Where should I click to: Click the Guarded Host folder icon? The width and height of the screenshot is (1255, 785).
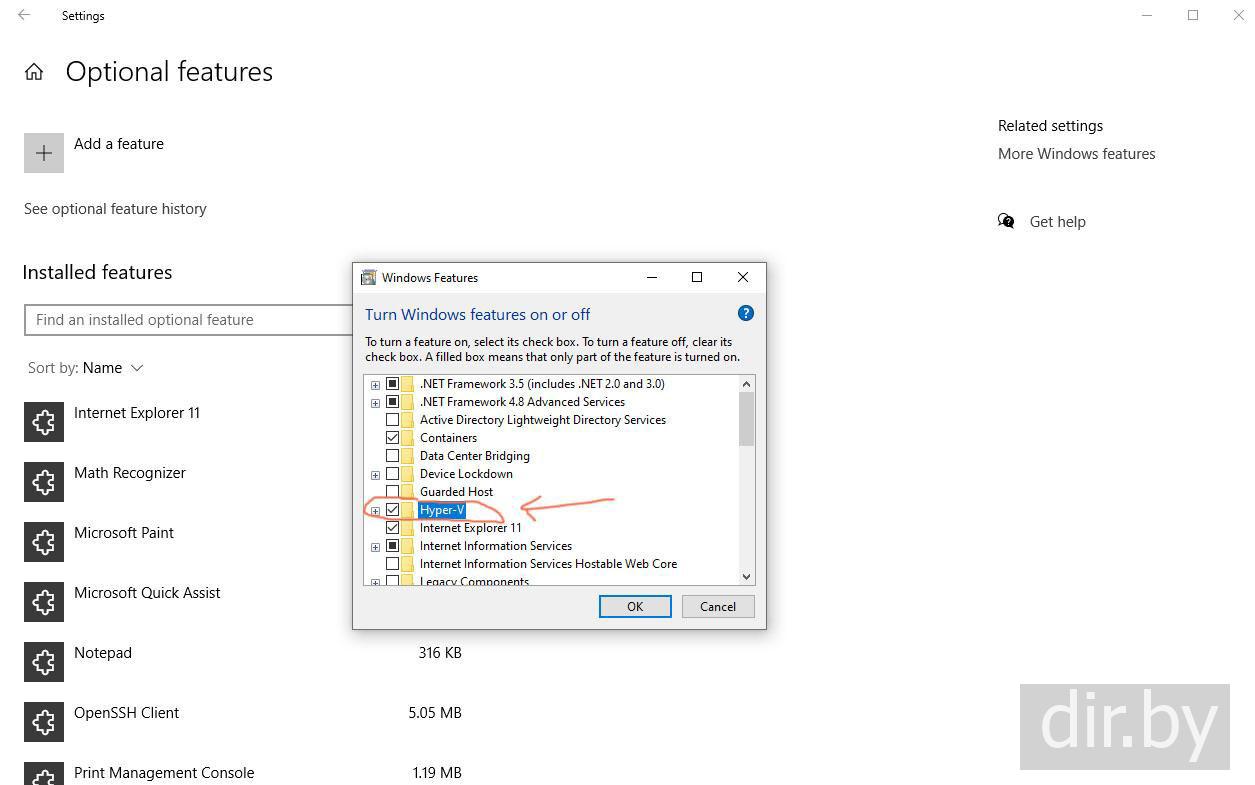click(x=407, y=492)
